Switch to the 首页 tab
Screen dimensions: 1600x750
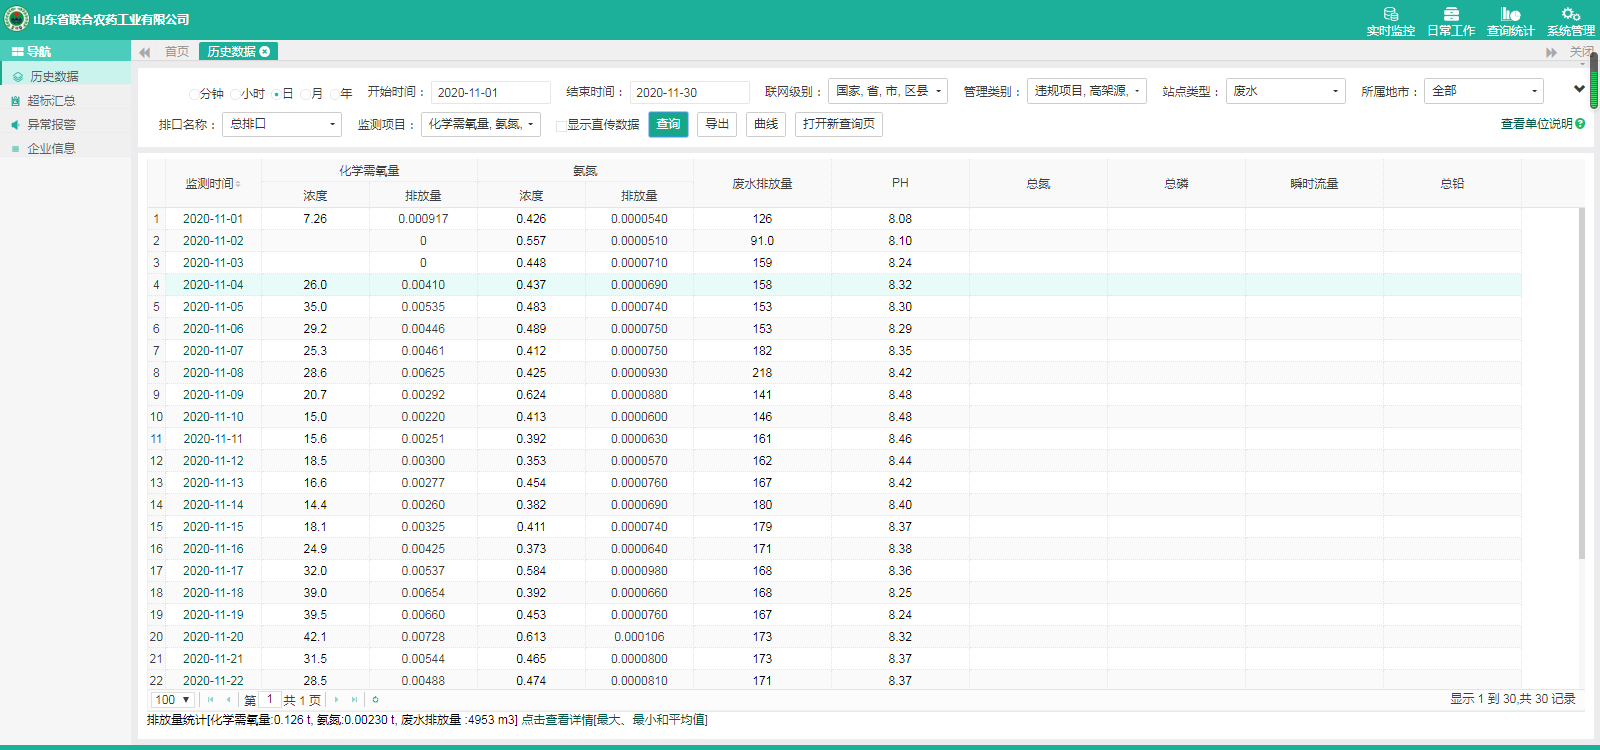pos(176,52)
